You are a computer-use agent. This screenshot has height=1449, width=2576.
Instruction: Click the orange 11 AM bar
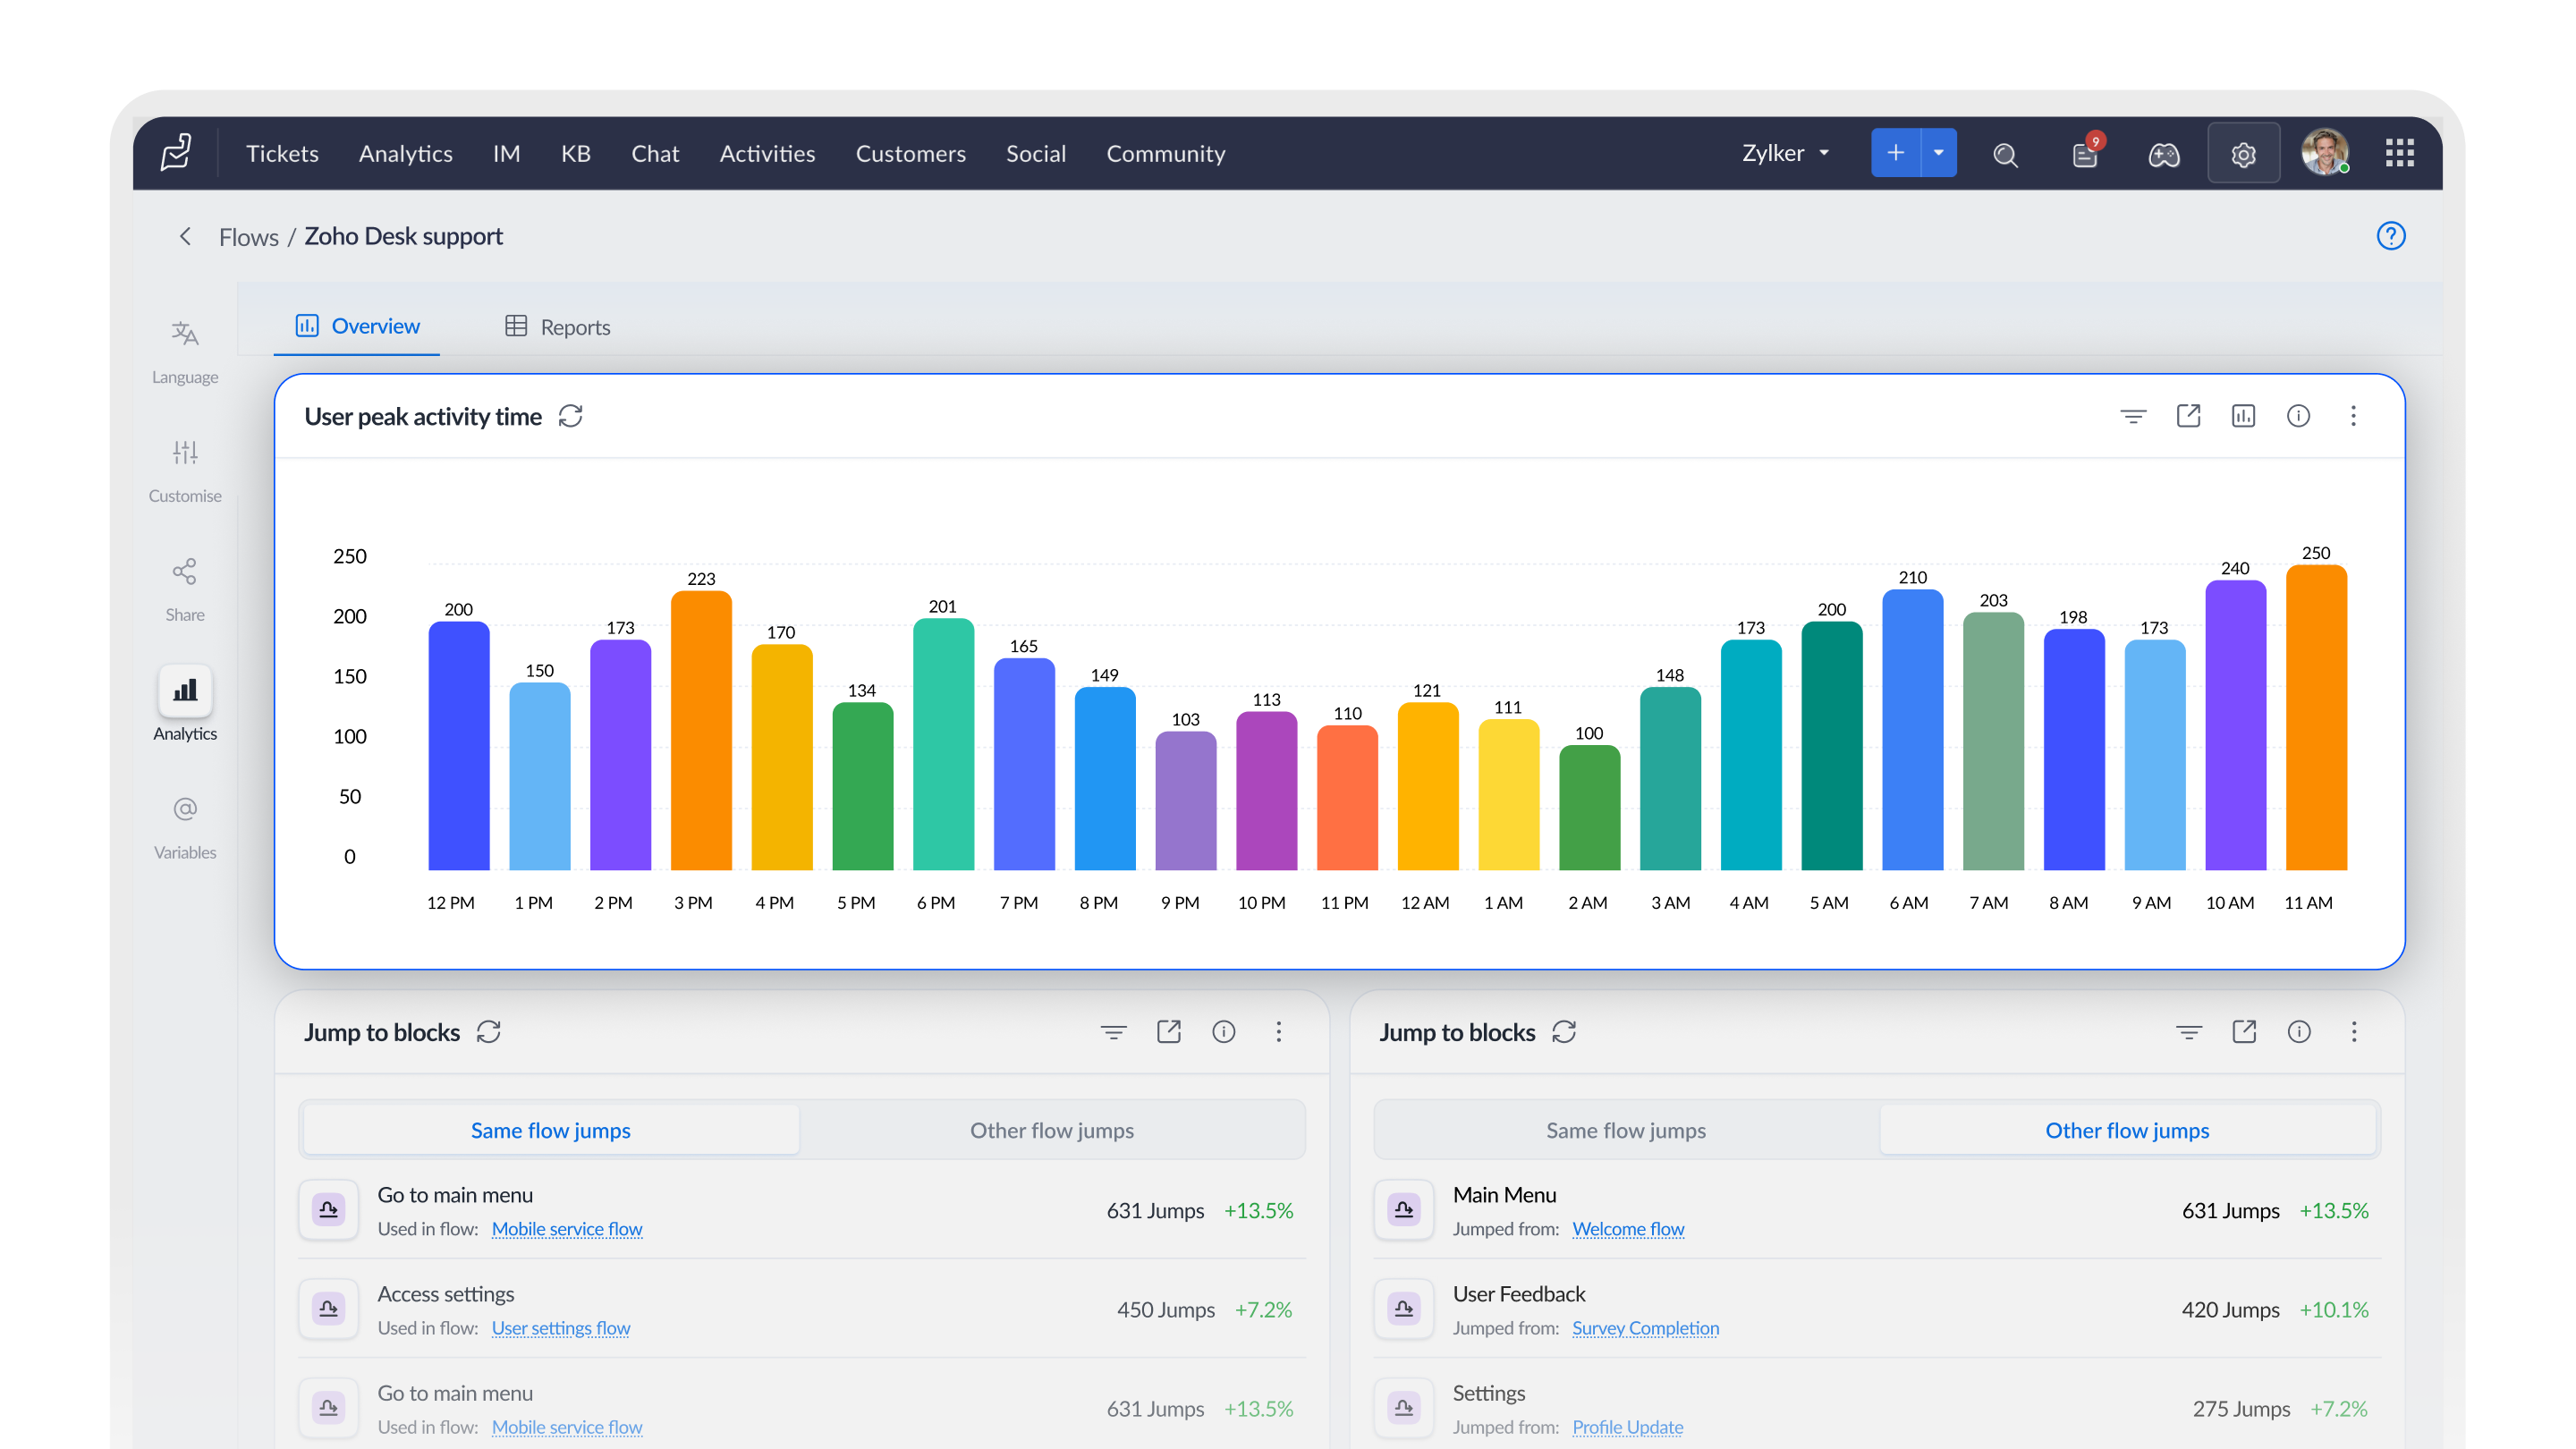click(x=2316, y=717)
